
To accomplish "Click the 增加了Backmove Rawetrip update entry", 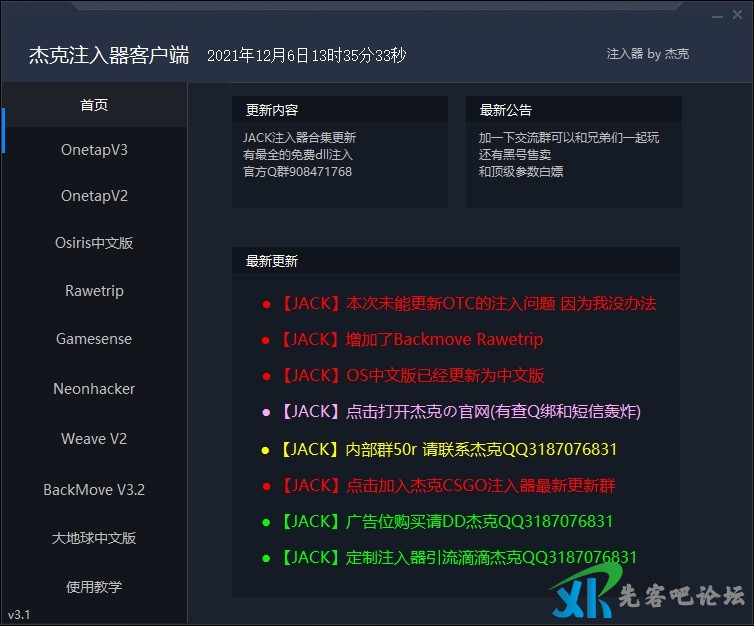I will [411, 340].
